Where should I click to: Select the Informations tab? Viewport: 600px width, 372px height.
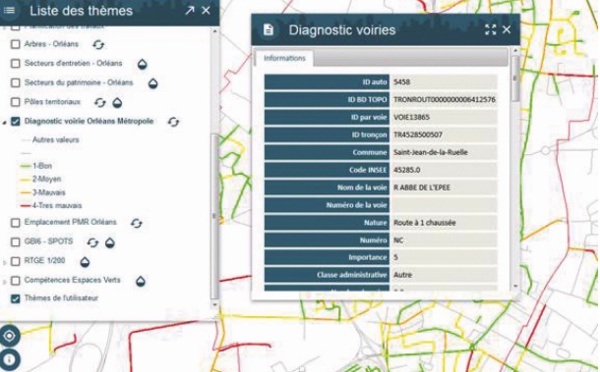284,58
